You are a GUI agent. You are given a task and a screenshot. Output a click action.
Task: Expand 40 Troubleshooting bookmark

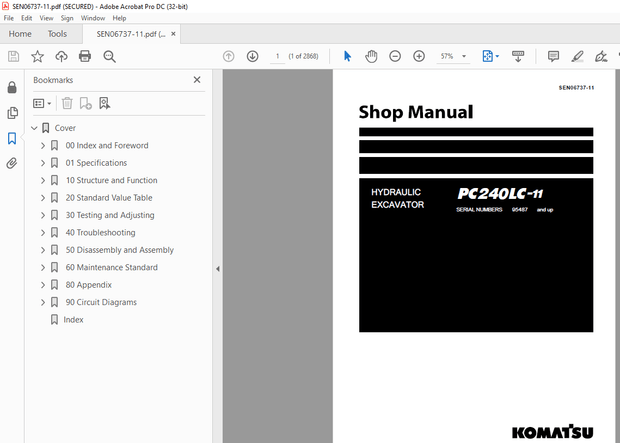tap(43, 233)
